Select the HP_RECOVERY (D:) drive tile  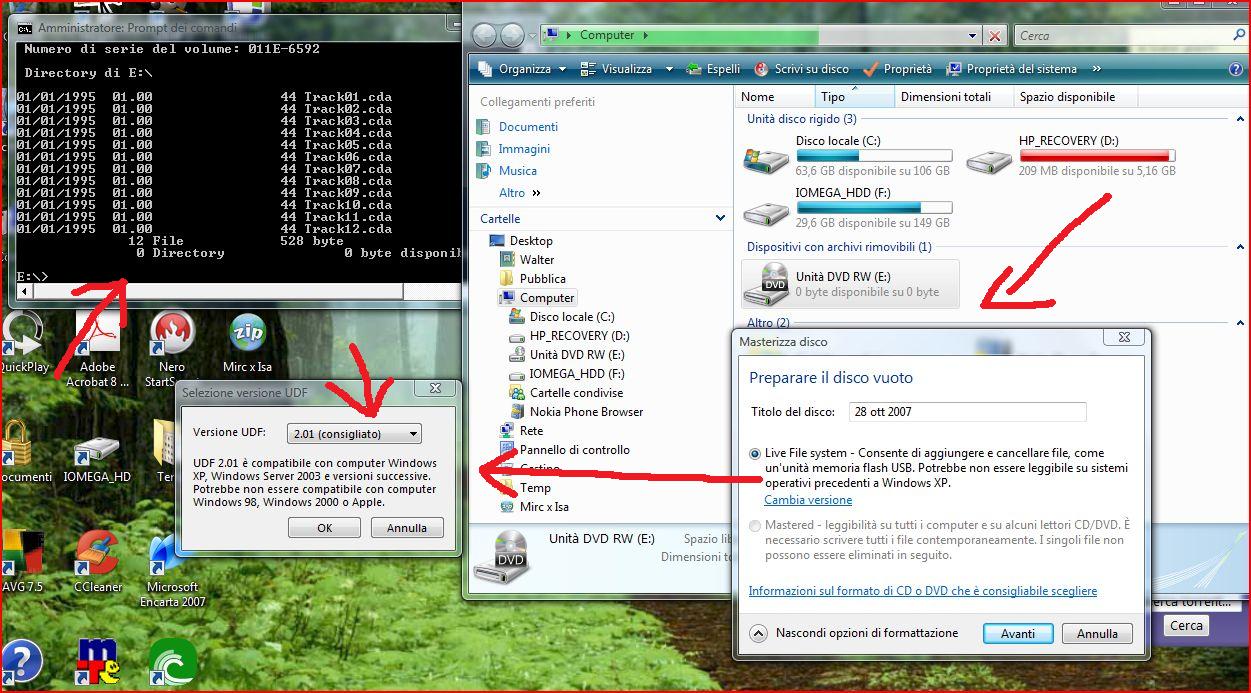pyautogui.click(x=1071, y=156)
